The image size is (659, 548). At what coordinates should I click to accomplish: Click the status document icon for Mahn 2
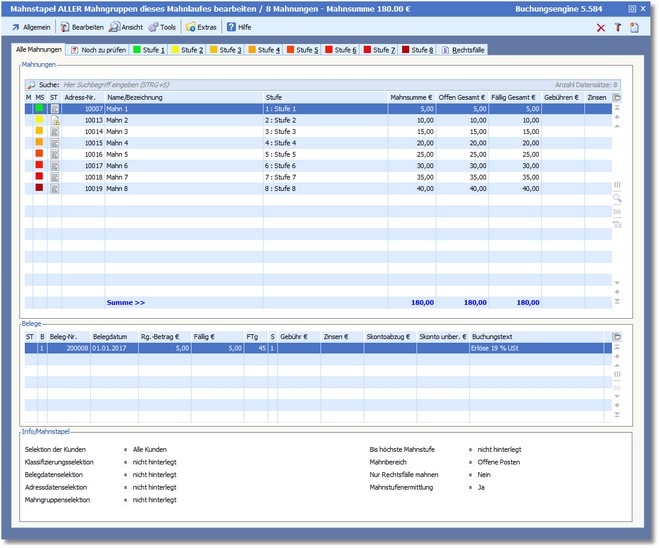tap(55, 120)
